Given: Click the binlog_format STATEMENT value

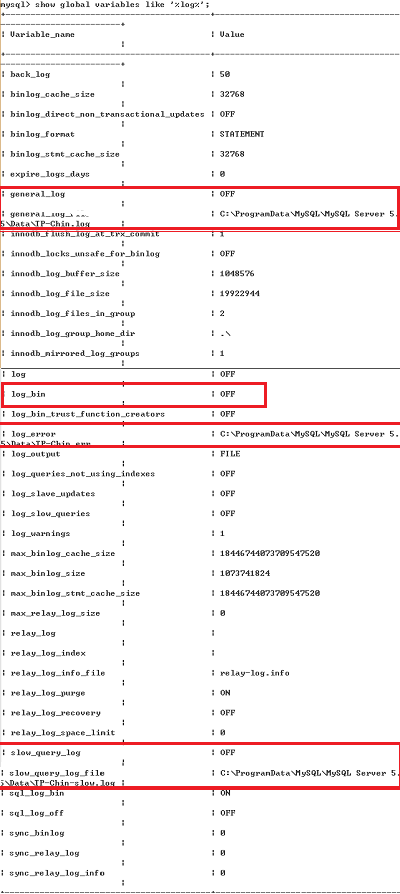Looking at the screenshot, I should pos(242,135).
